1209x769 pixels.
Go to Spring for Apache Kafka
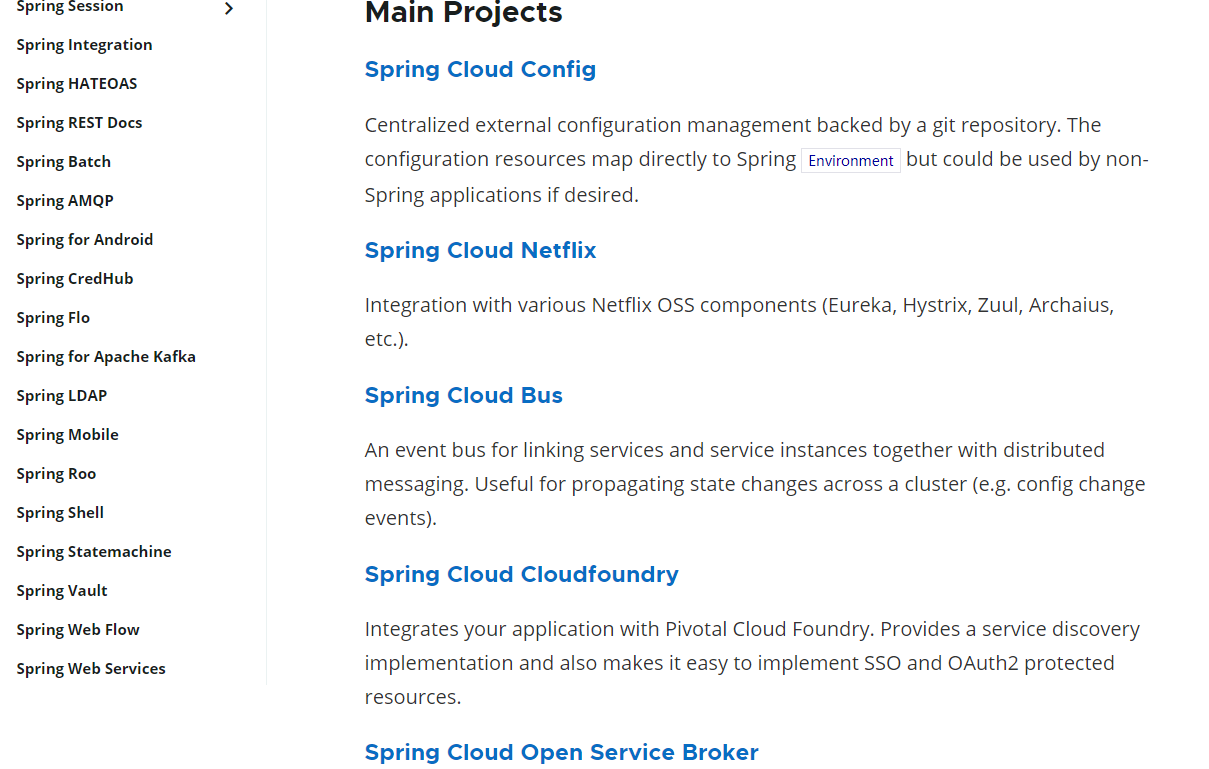coord(106,357)
